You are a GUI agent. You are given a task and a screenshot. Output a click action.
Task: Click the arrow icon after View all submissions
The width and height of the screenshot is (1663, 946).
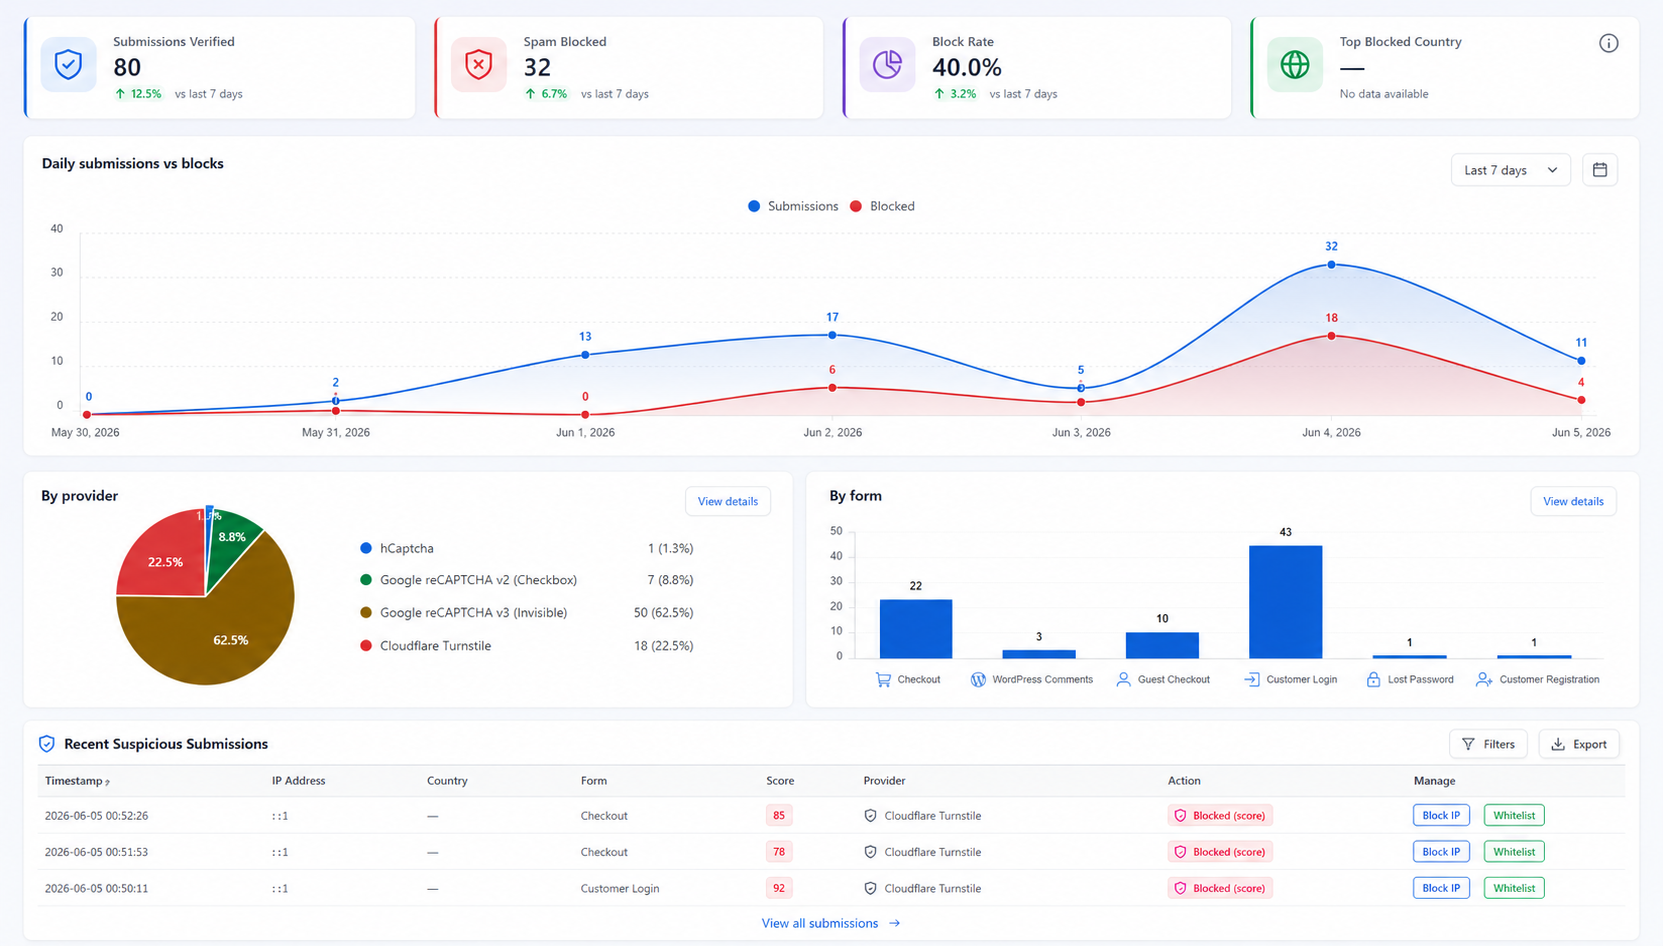(x=894, y=924)
